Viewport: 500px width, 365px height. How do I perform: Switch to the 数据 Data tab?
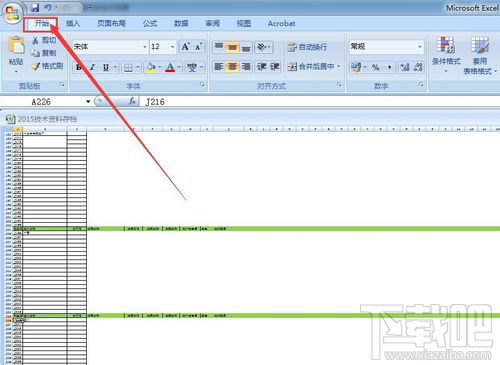181,24
